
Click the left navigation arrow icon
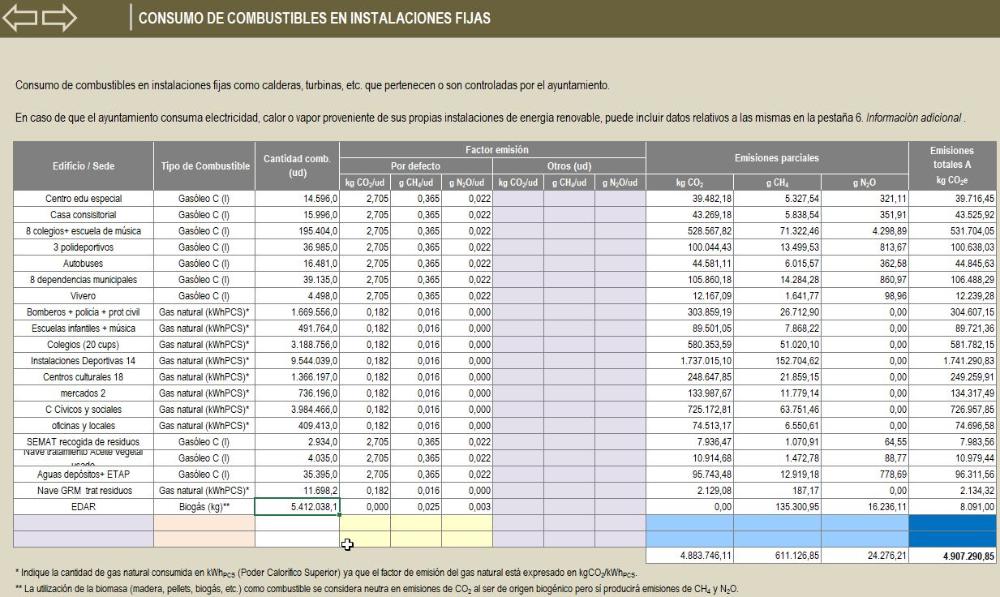point(21,17)
